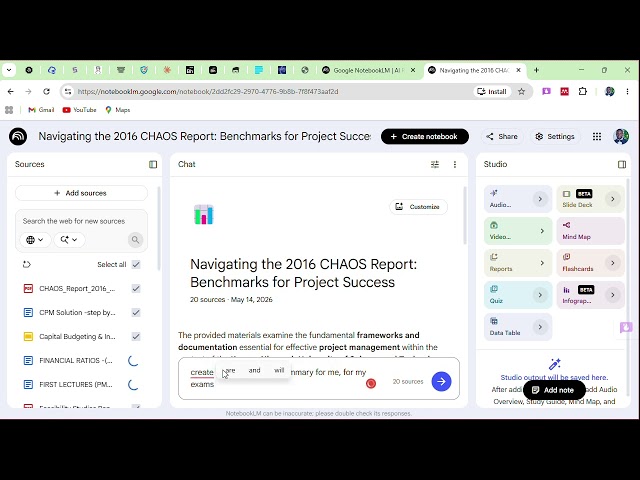The height and width of the screenshot is (480, 640).
Task: Uncheck Capital Budgeting source checkbox
Action: (x=136, y=336)
